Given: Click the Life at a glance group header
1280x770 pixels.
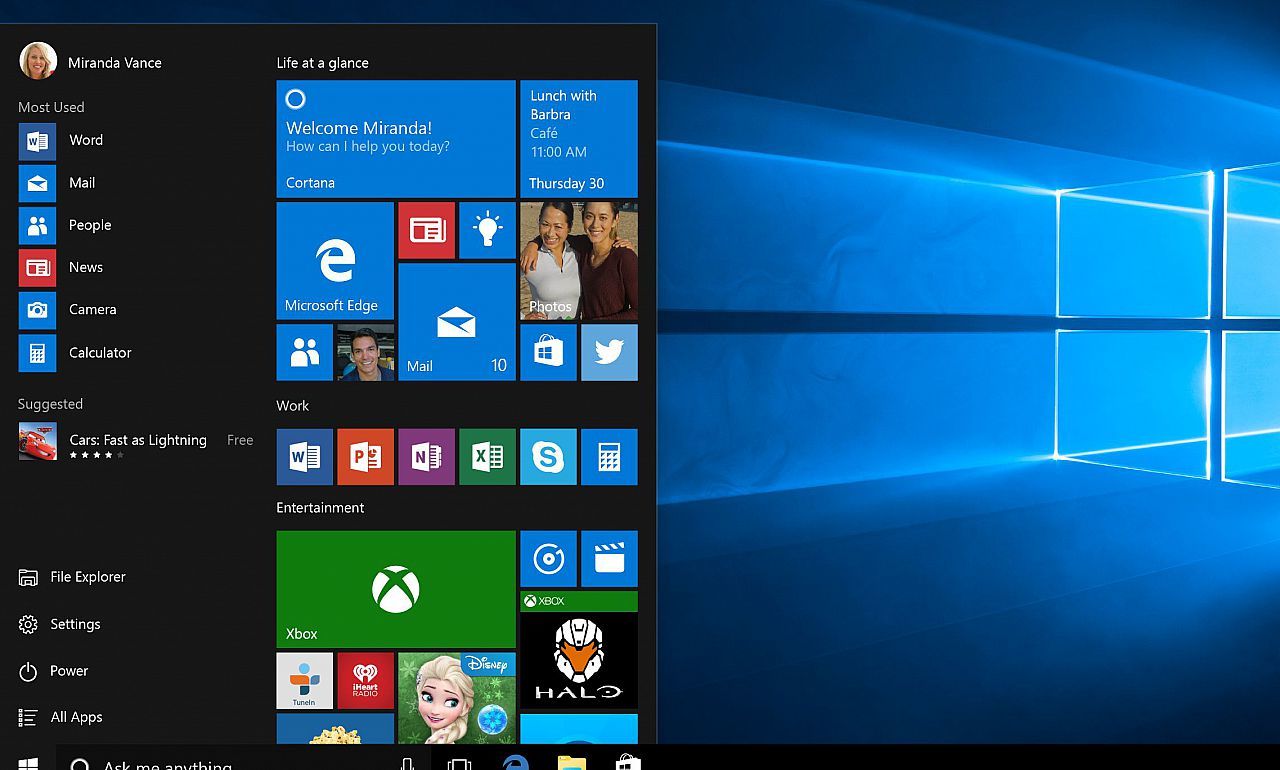Looking at the screenshot, I should click(323, 63).
